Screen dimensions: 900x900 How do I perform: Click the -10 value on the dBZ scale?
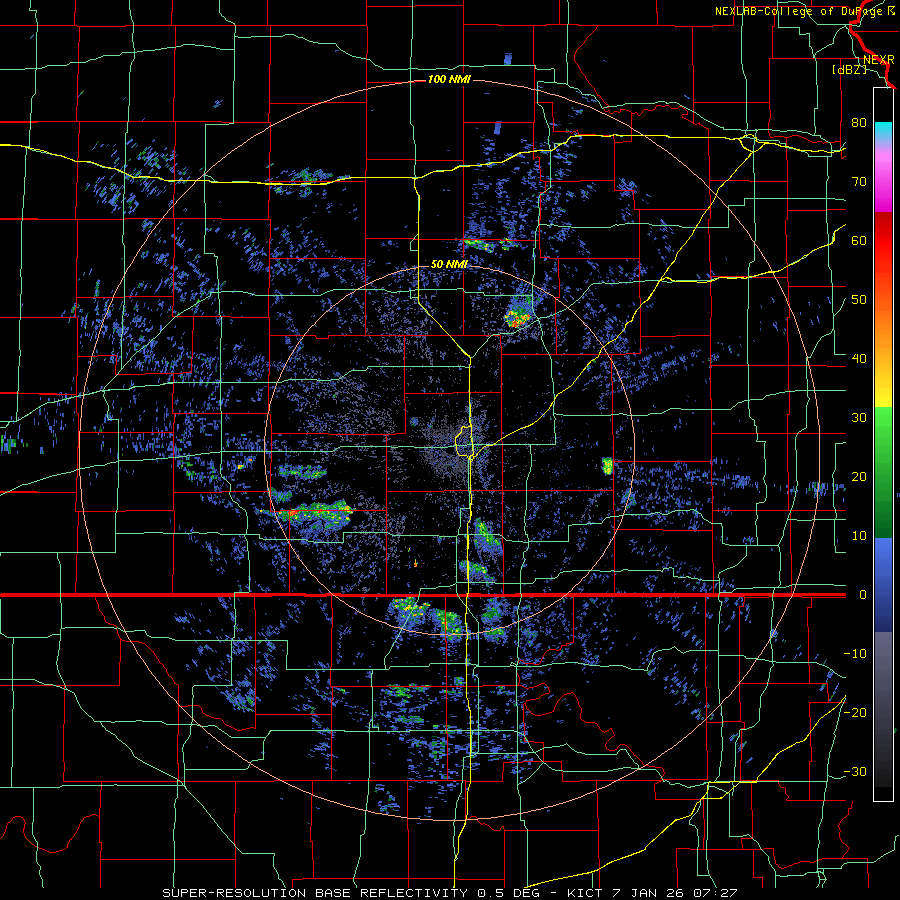coord(855,654)
